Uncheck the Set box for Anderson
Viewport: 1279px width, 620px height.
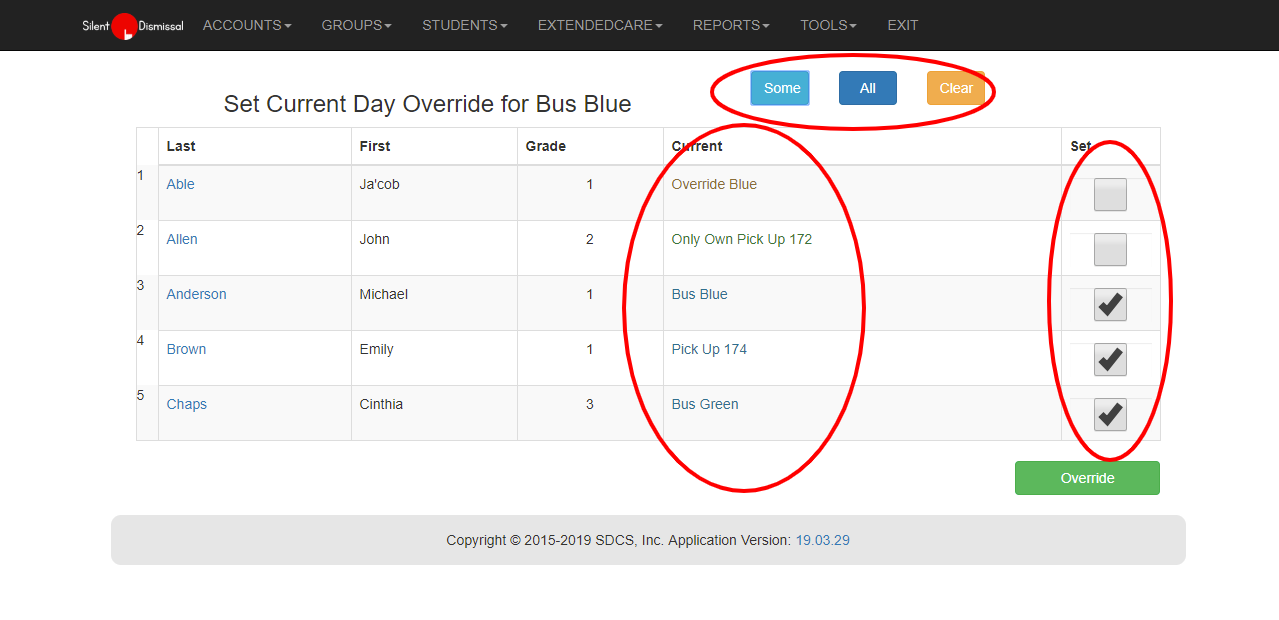pyautogui.click(x=1110, y=304)
